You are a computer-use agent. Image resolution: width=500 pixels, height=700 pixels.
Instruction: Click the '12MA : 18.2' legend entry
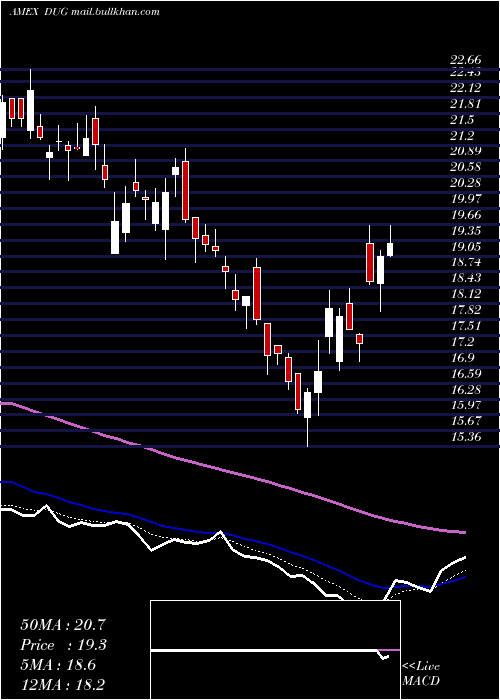click(x=63, y=685)
